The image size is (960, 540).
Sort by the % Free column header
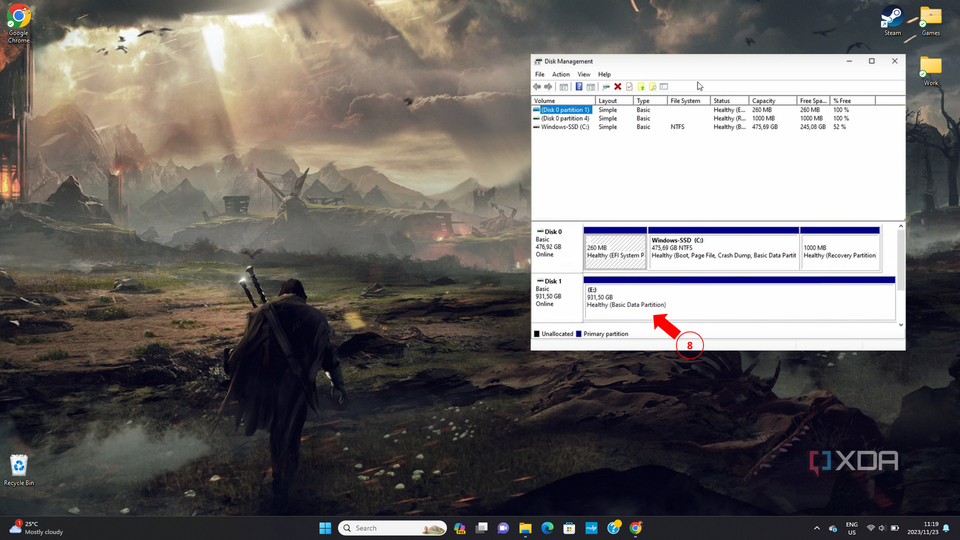[x=853, y=100]
